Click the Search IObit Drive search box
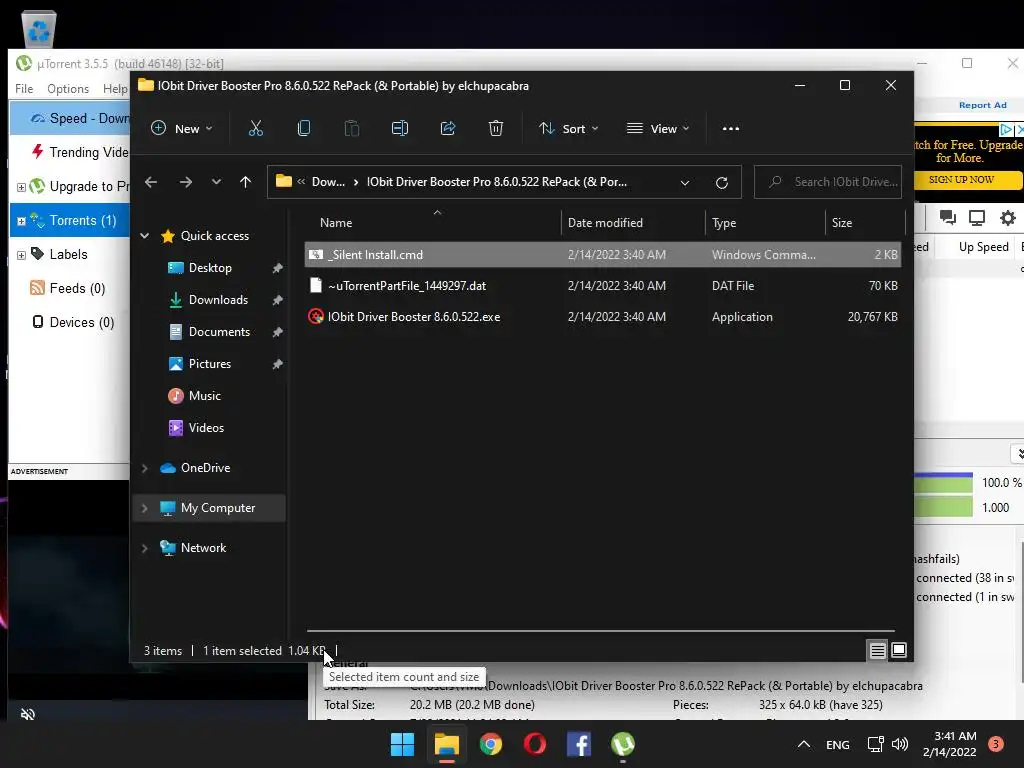This screenshot has width=1024, height=768. tap(828, 182)
